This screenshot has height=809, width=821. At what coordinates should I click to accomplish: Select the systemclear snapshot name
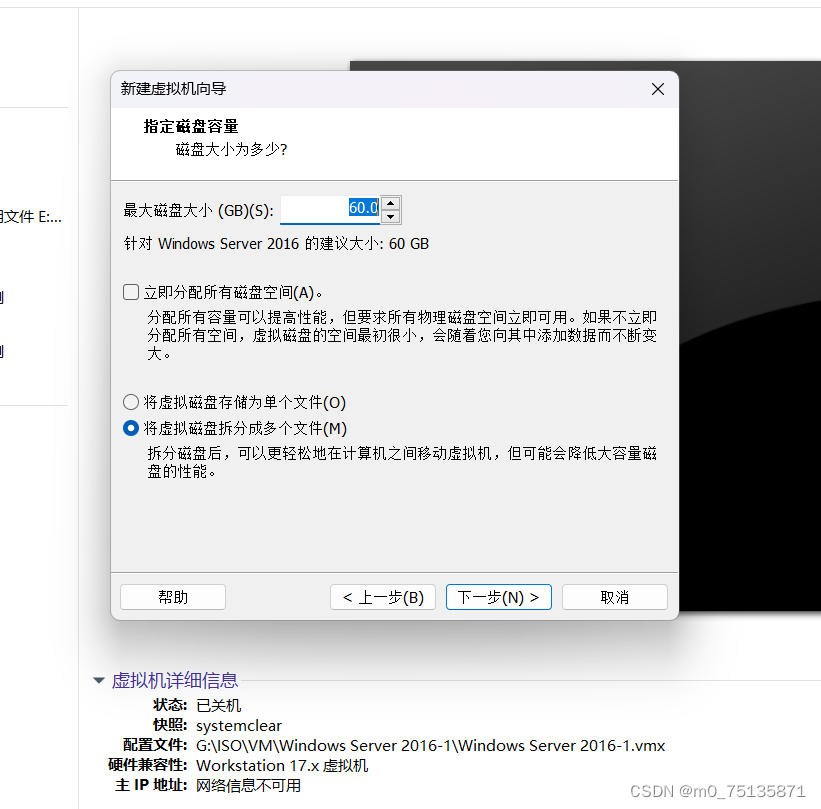click(238, 725)
